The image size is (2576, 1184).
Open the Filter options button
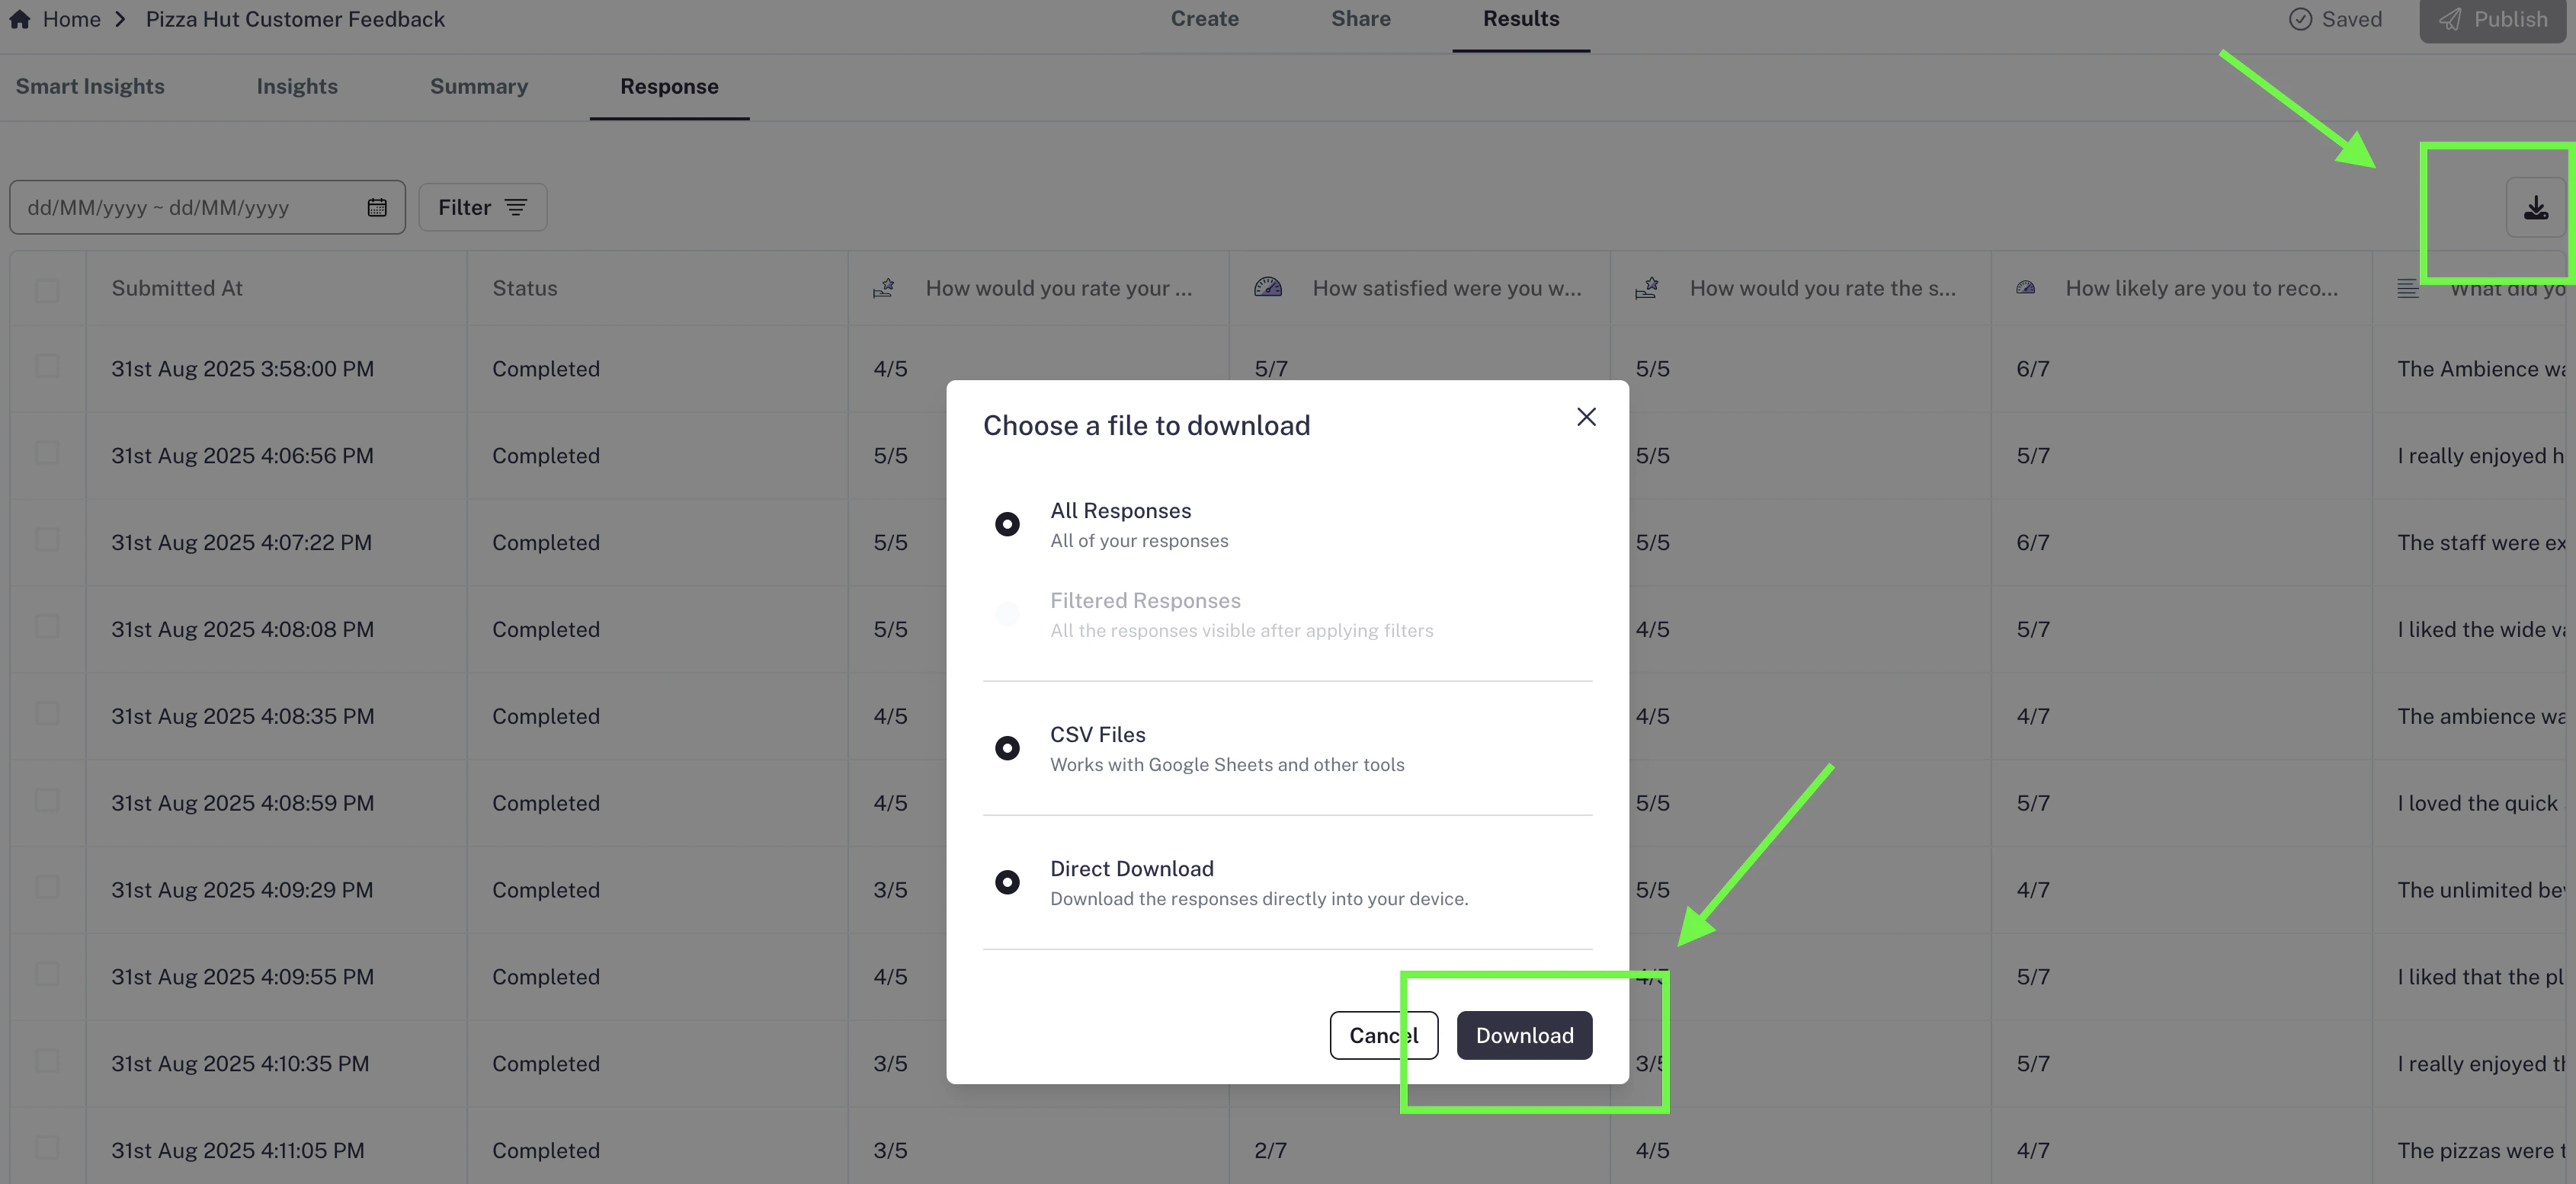[x=483, y=208]
